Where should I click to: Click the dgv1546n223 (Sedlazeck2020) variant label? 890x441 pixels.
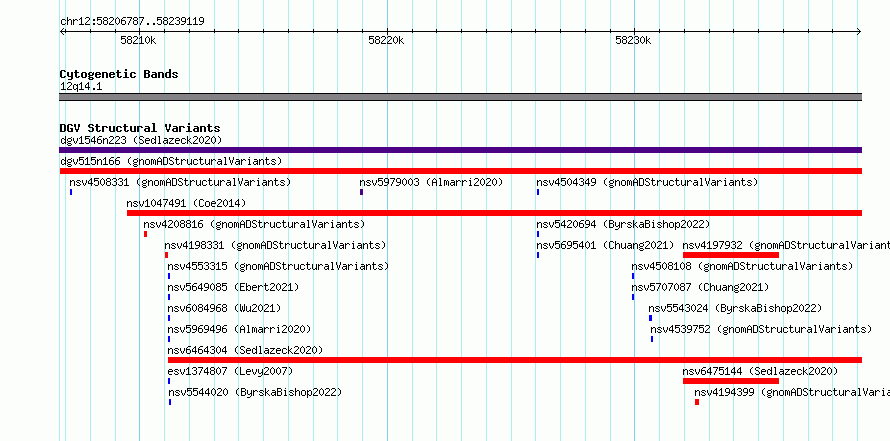pyautogui.click(x=141, y=140)
